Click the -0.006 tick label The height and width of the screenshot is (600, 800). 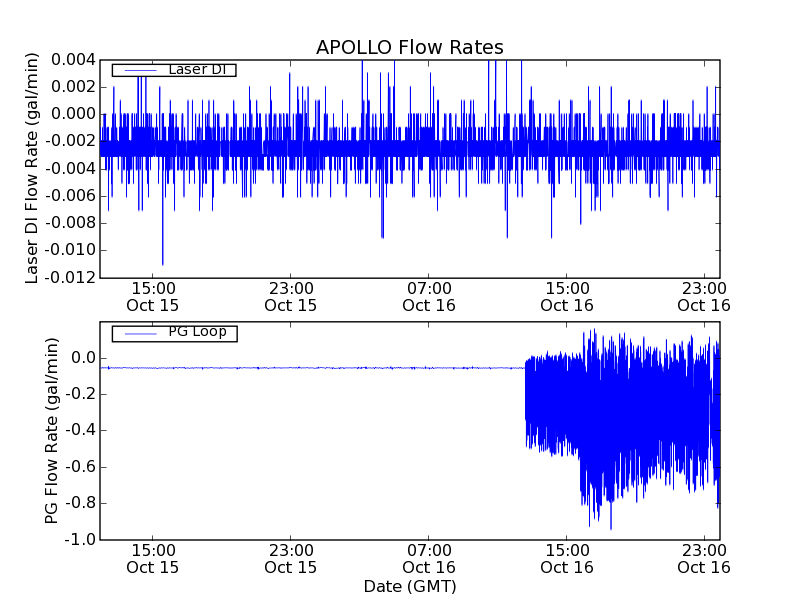click(x=70, y=196)
